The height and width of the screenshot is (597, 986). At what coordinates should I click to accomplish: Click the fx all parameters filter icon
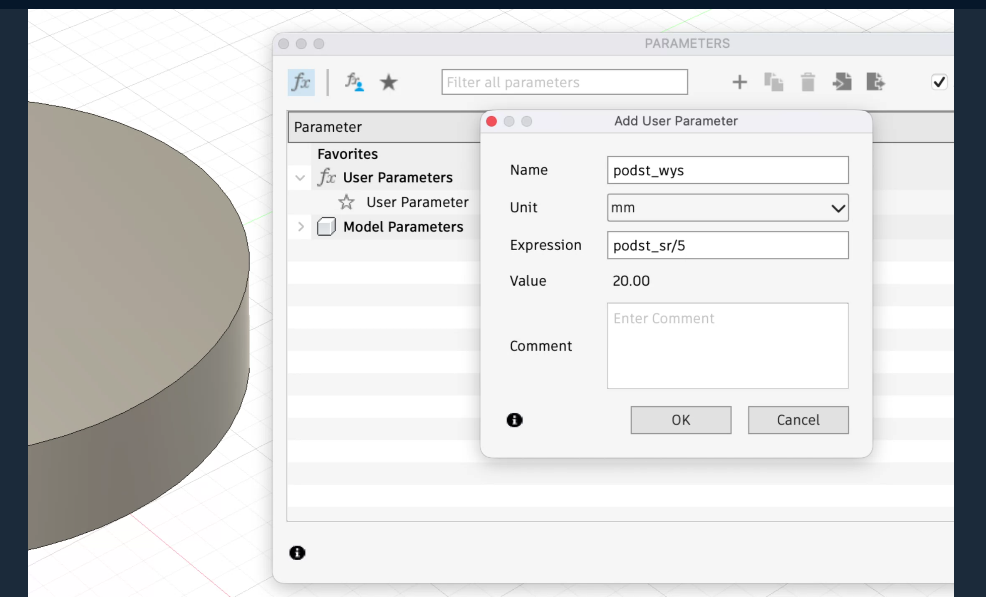click(x=301, y=82)
